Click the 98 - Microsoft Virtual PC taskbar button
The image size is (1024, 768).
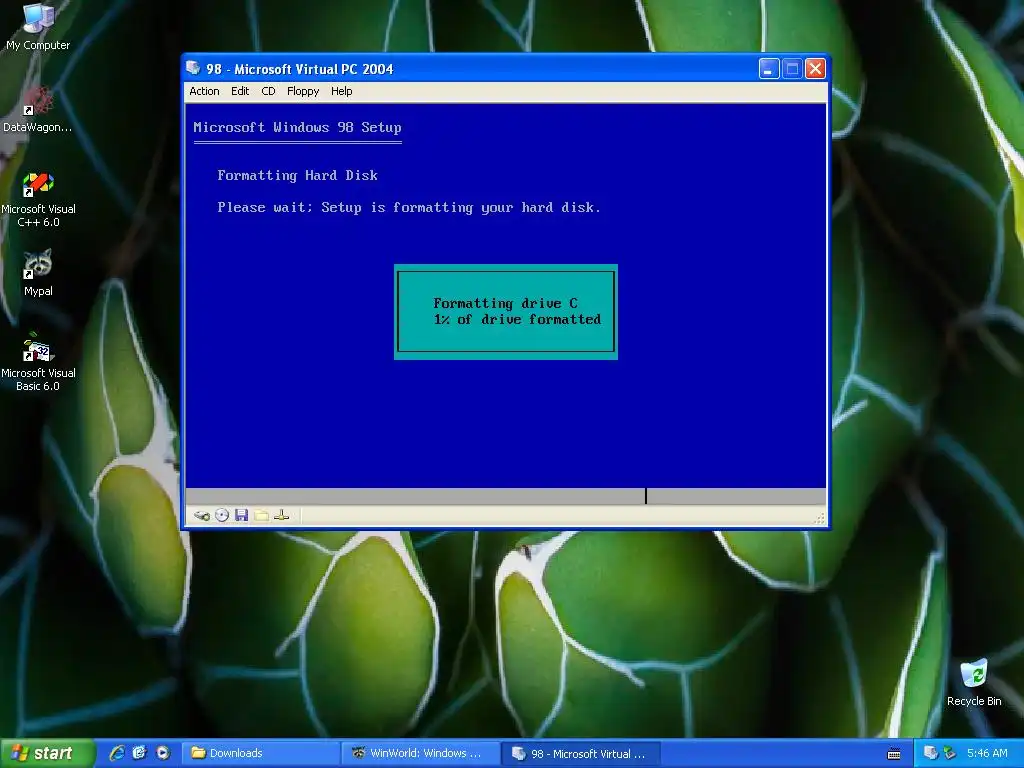pos(580,754)
